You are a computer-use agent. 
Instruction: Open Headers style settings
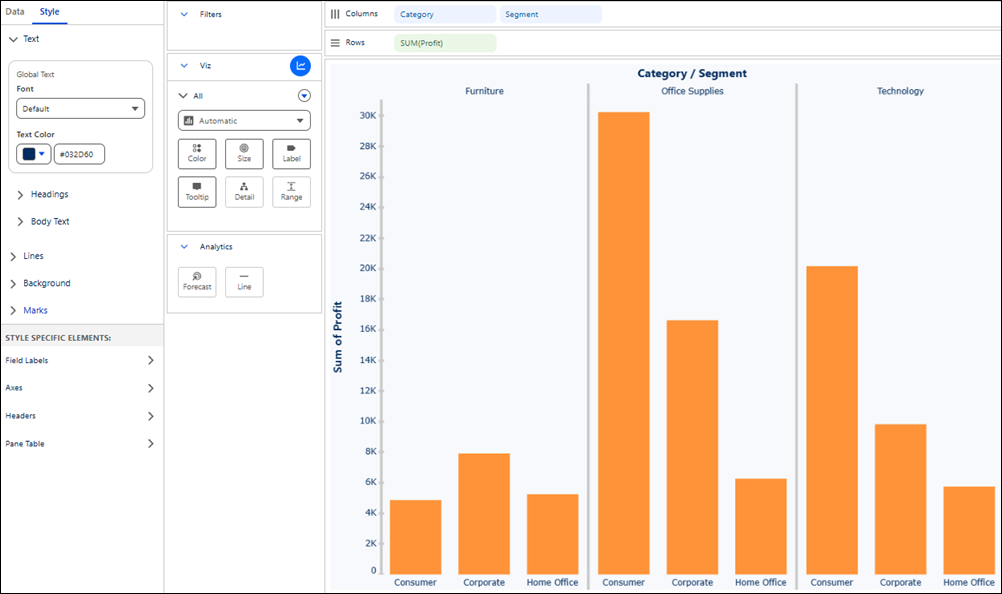[x=80, y=416]
